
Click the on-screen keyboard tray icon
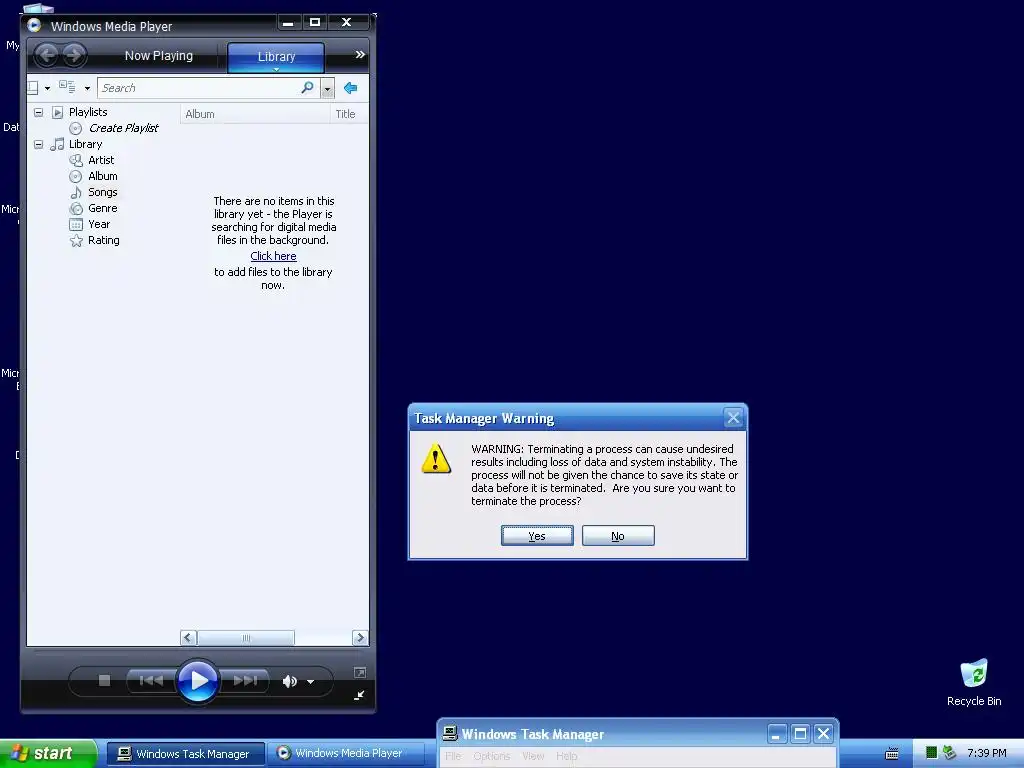tap(891, 754)
